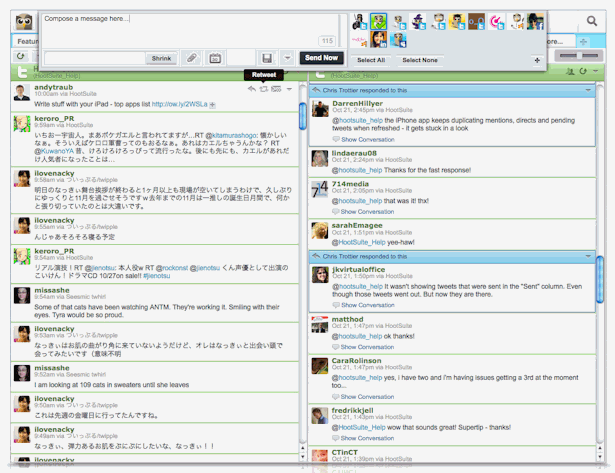Show Conversation under matthod's tweet
This screenshot has width=615, height=473.
pyautogui.click(x=367, y=347)
